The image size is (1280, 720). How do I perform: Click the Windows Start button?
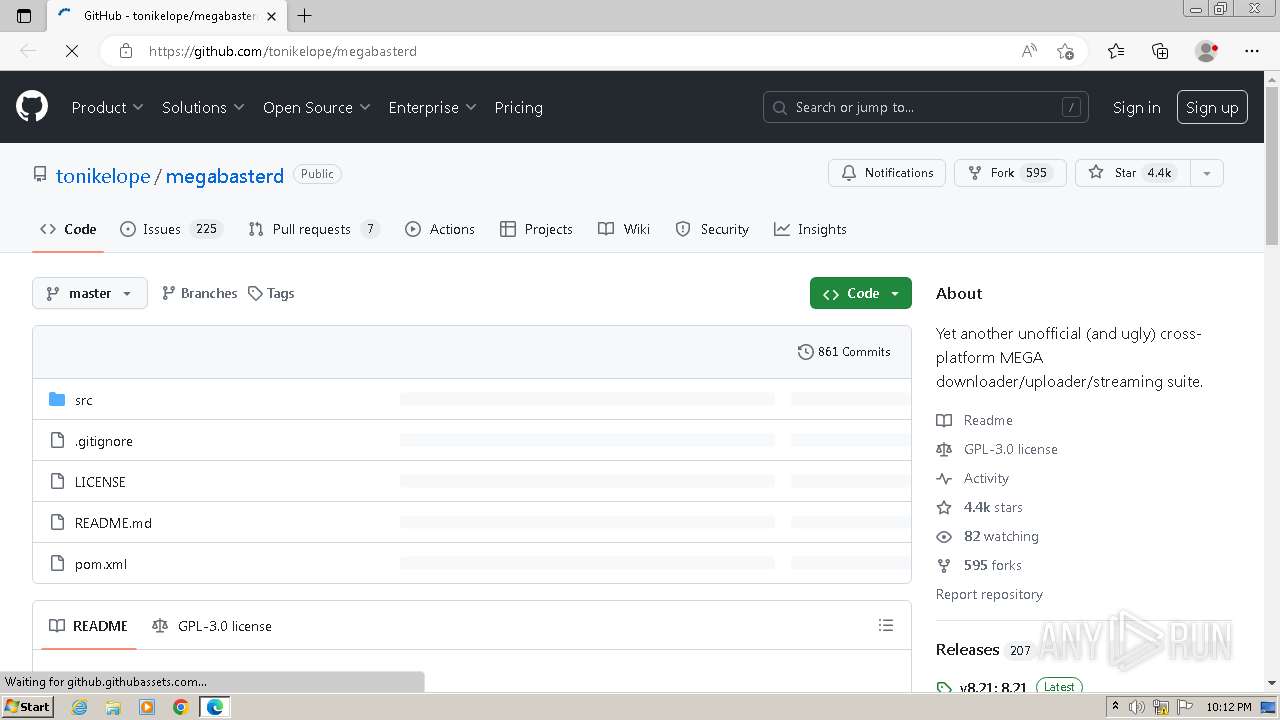tap(28, 707)
